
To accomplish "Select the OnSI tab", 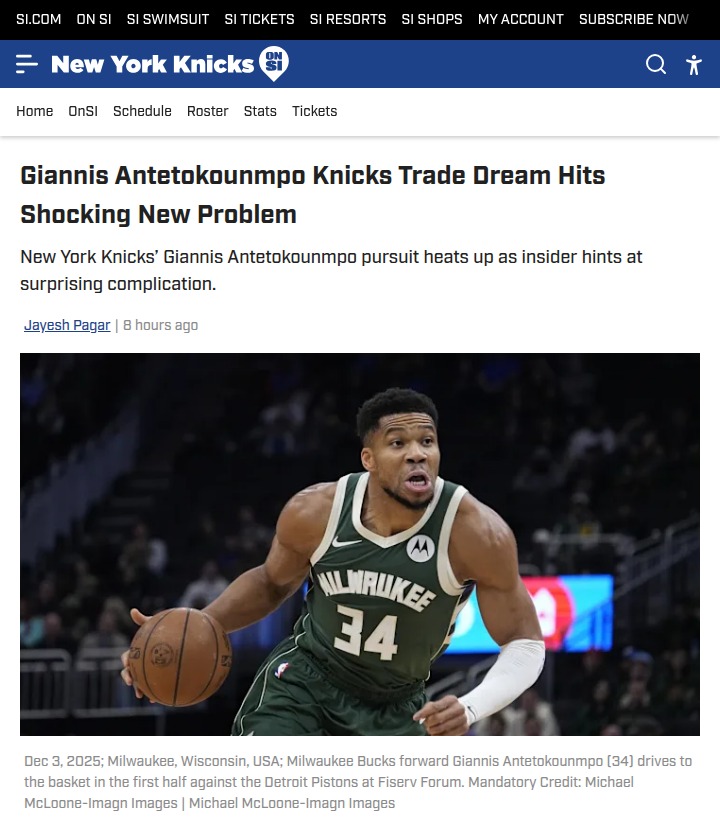I will pos(83,111).
